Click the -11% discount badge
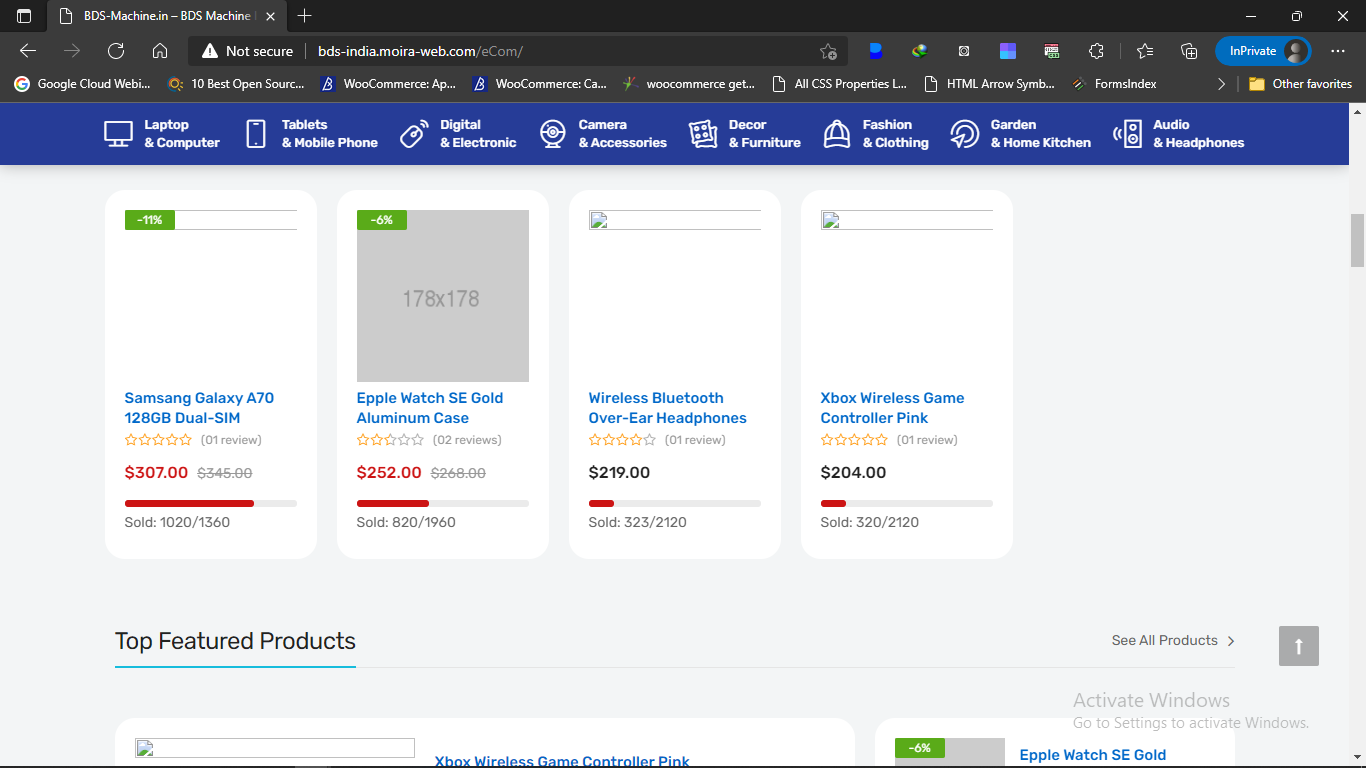Viewport: 1366px width, 768px height. click(x=150, y=220)
